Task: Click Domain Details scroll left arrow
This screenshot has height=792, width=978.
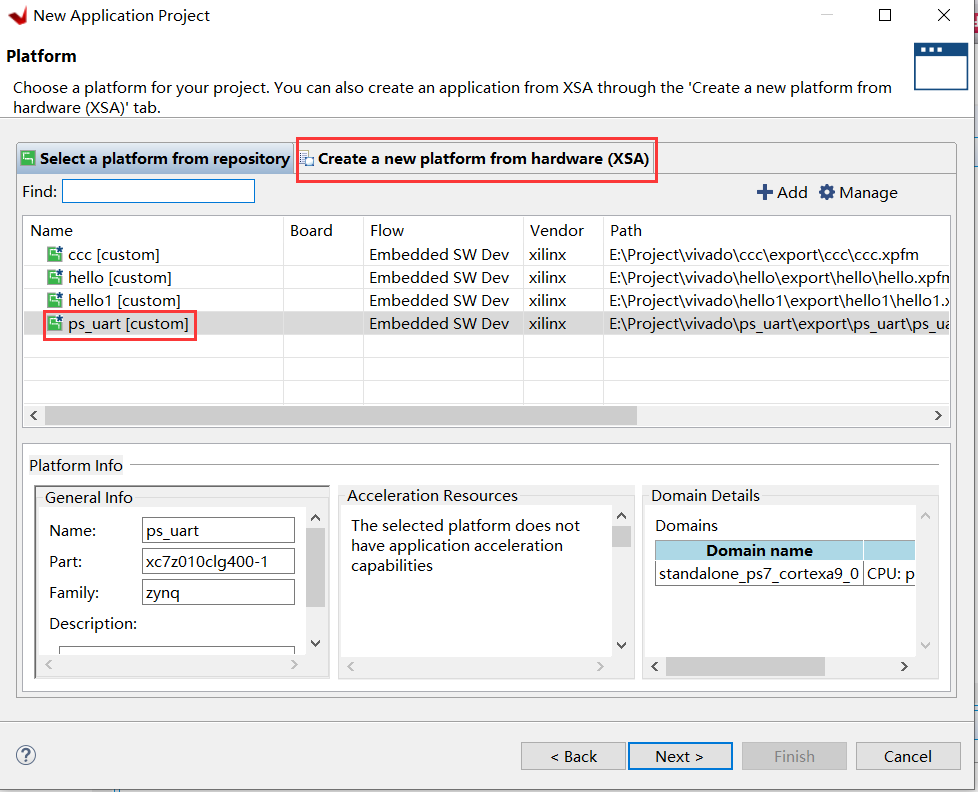Action: [654, 666]
